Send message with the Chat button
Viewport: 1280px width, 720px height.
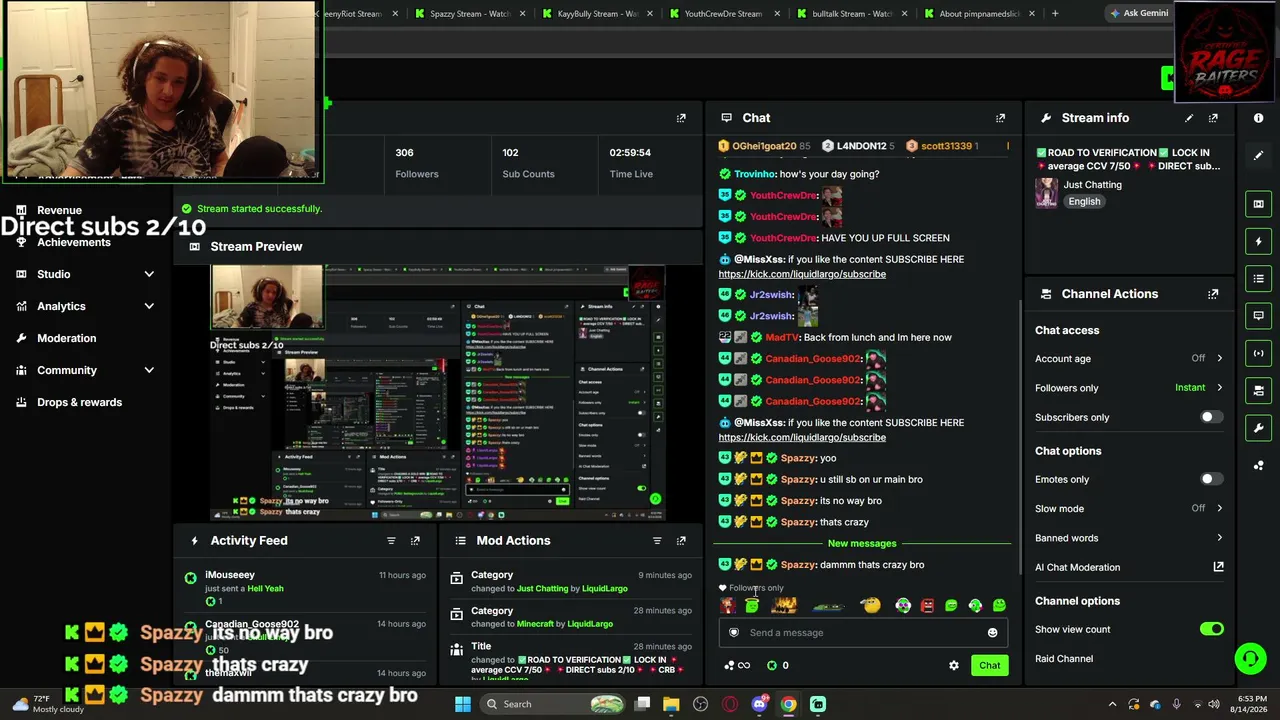tap(989, 665)
